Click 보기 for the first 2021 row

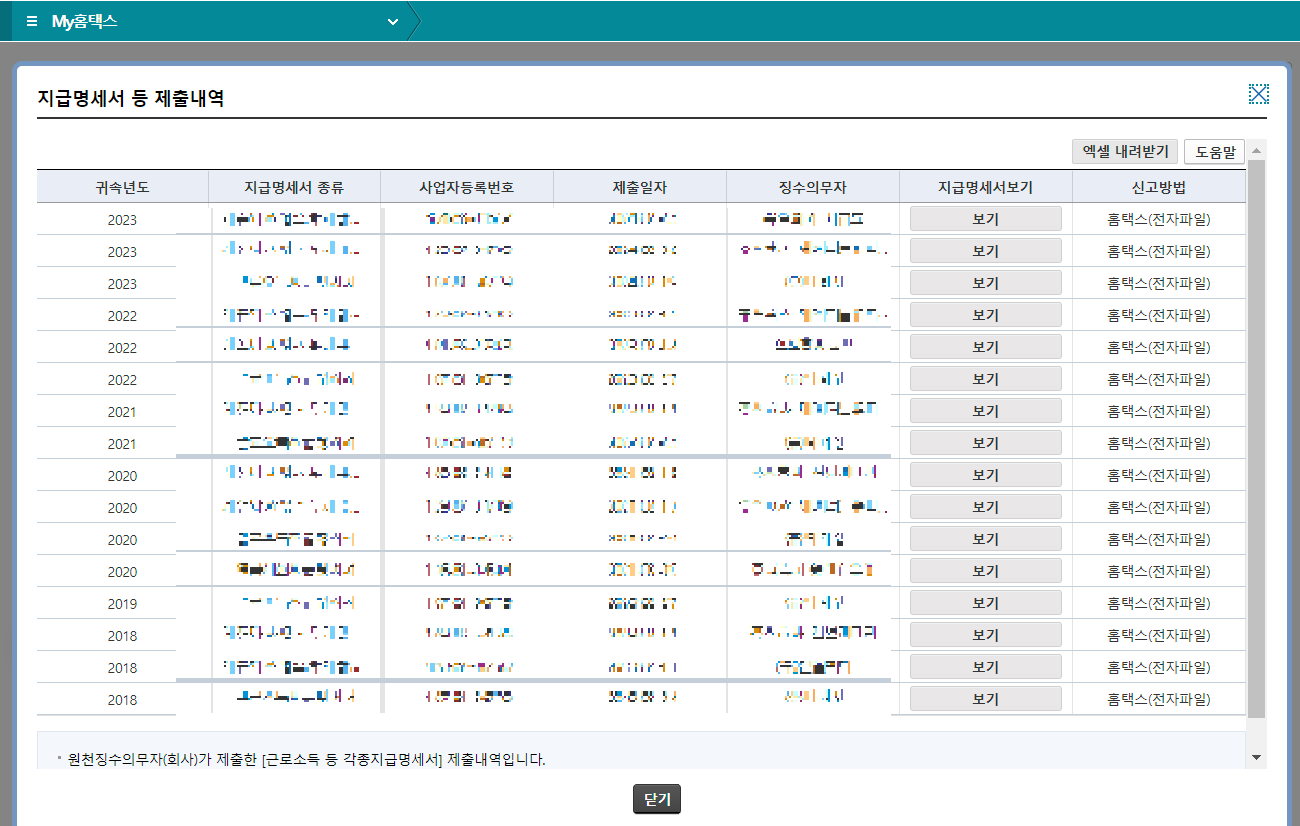pyautogui.click(x=985, y=410)
